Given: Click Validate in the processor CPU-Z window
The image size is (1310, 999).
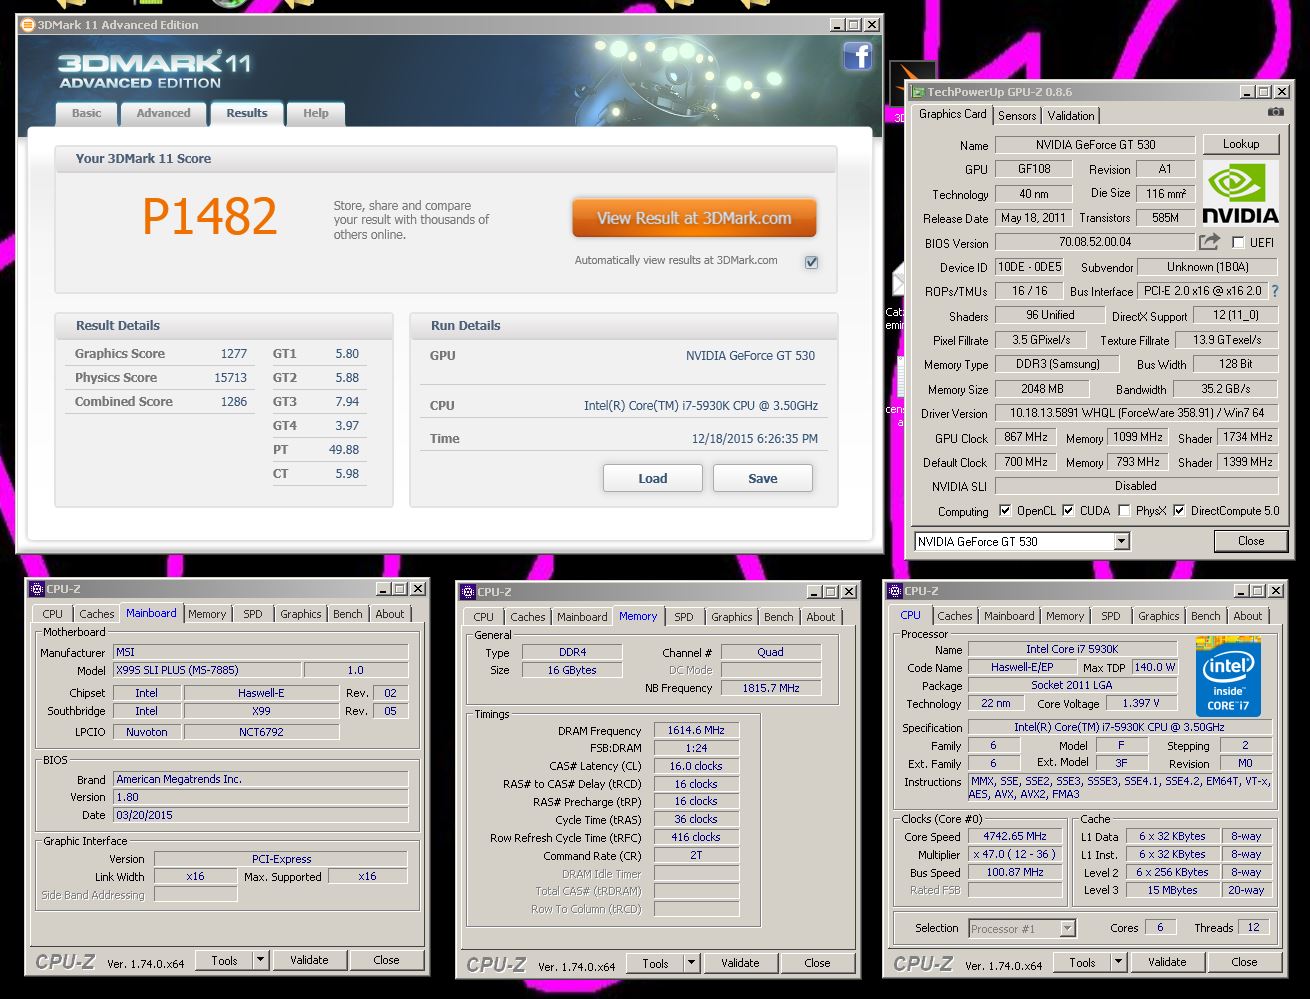Looking at the screenshot, I should pyautogui.click(x=1167, y=962).
